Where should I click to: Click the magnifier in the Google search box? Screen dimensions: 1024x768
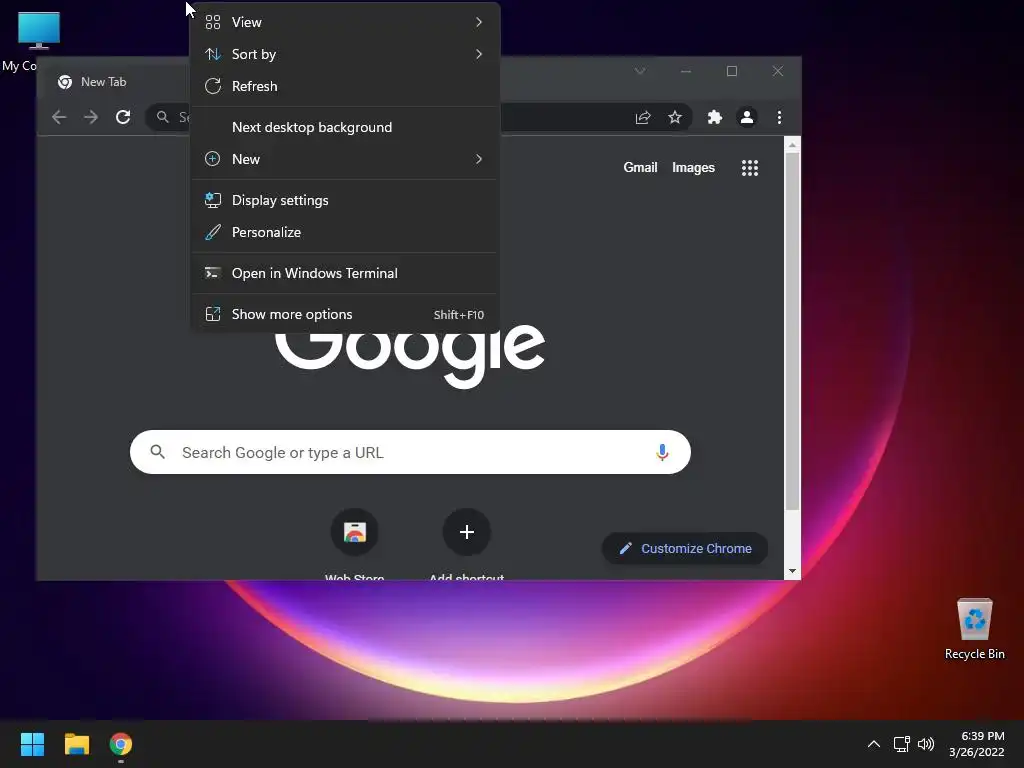pos(157,451)
